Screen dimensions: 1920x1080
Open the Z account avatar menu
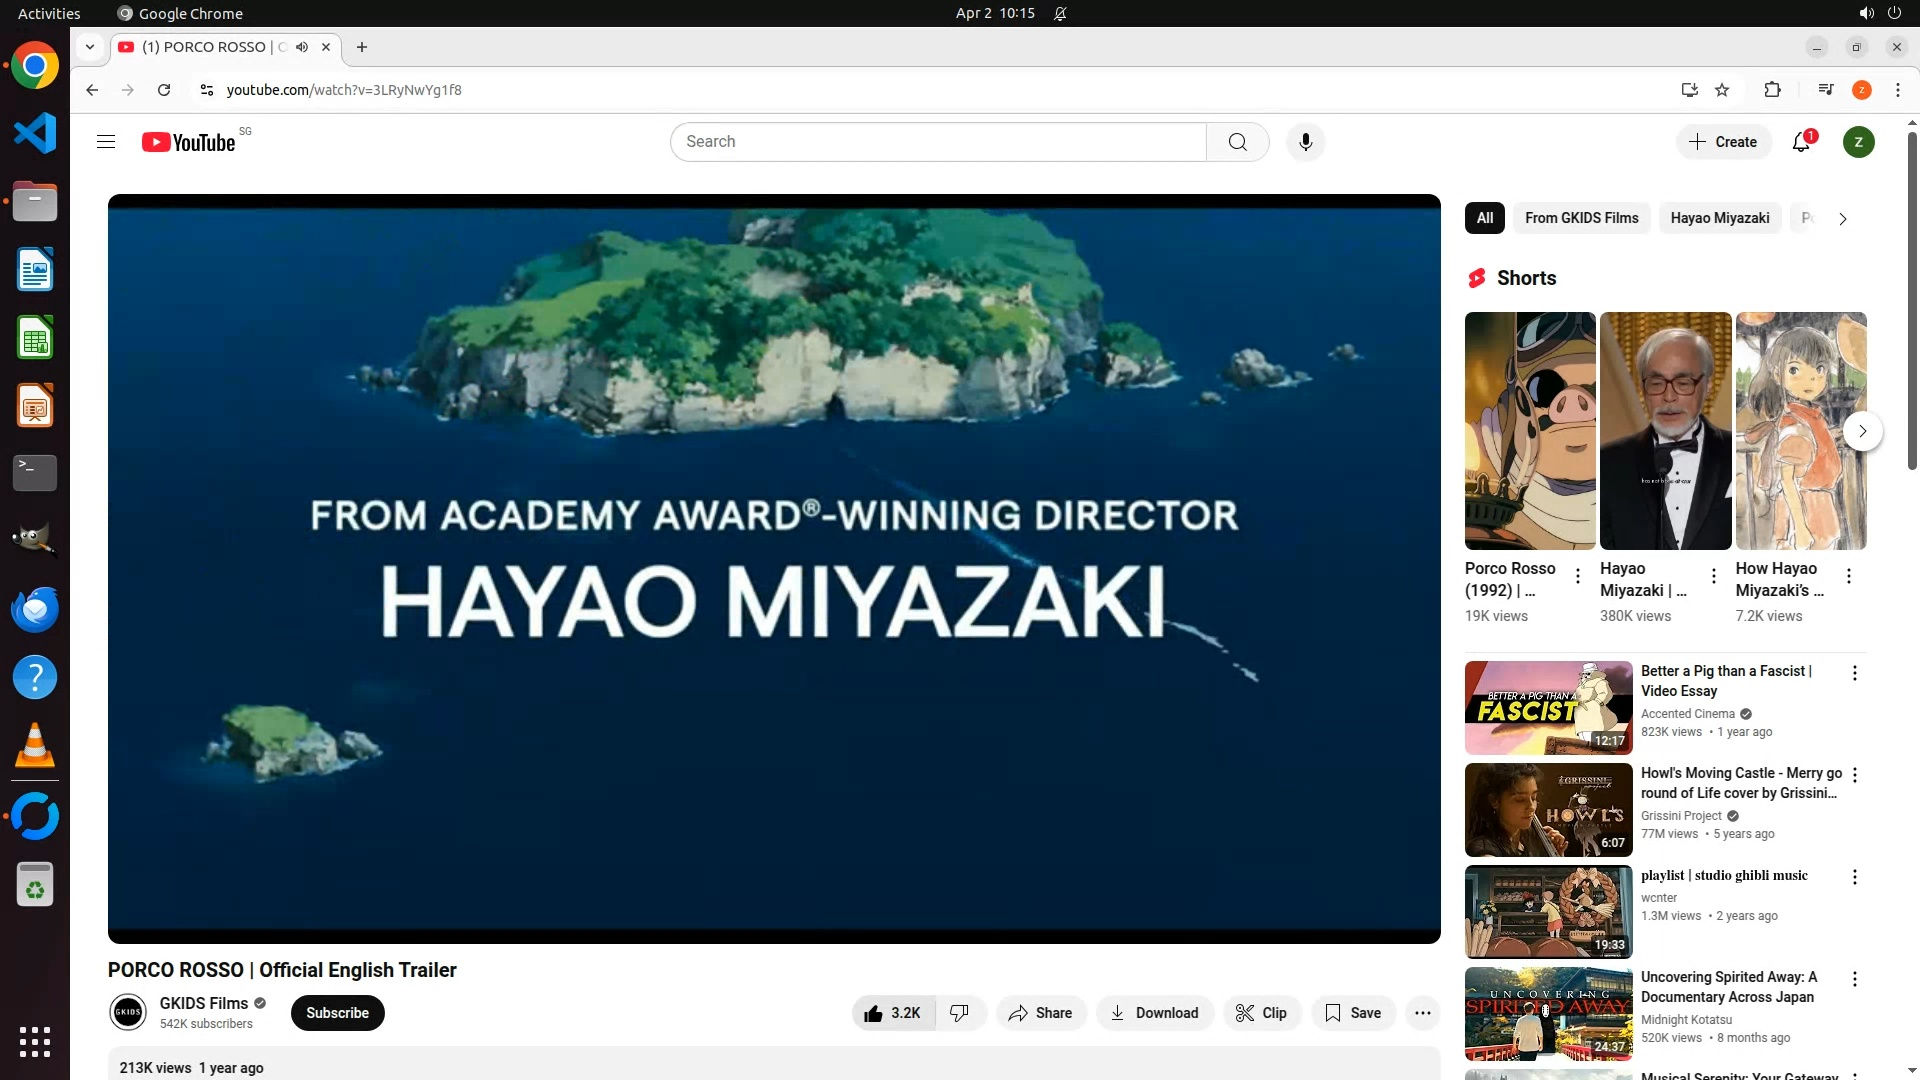1858,142
